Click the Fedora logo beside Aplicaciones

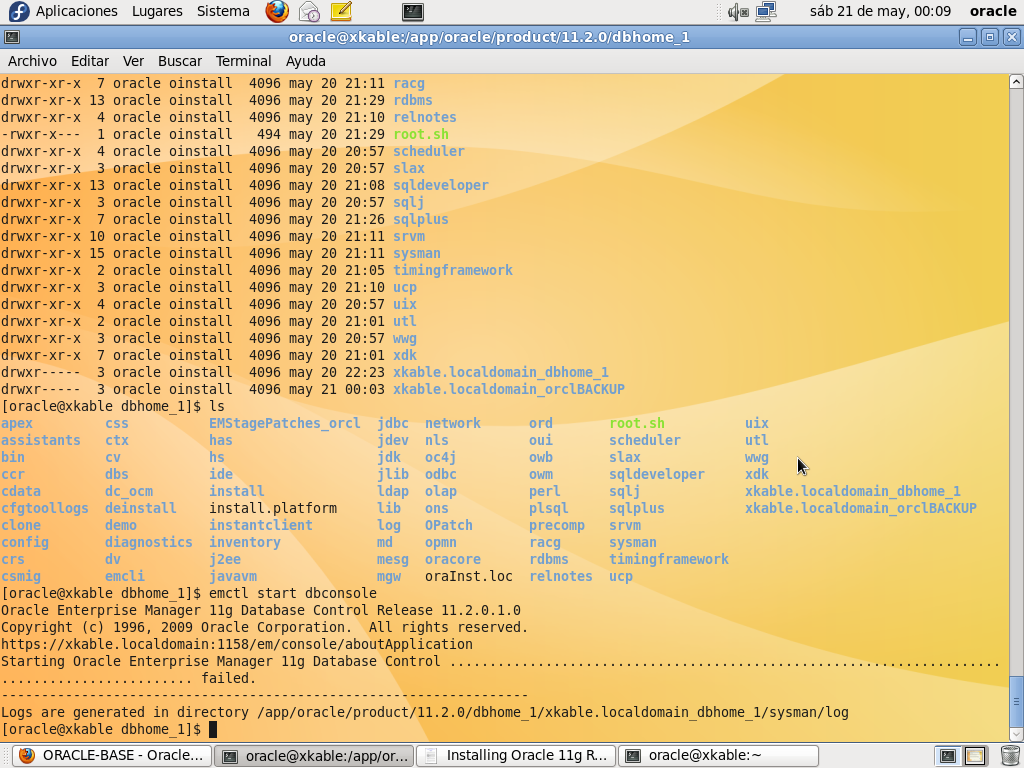click(18, 11)
